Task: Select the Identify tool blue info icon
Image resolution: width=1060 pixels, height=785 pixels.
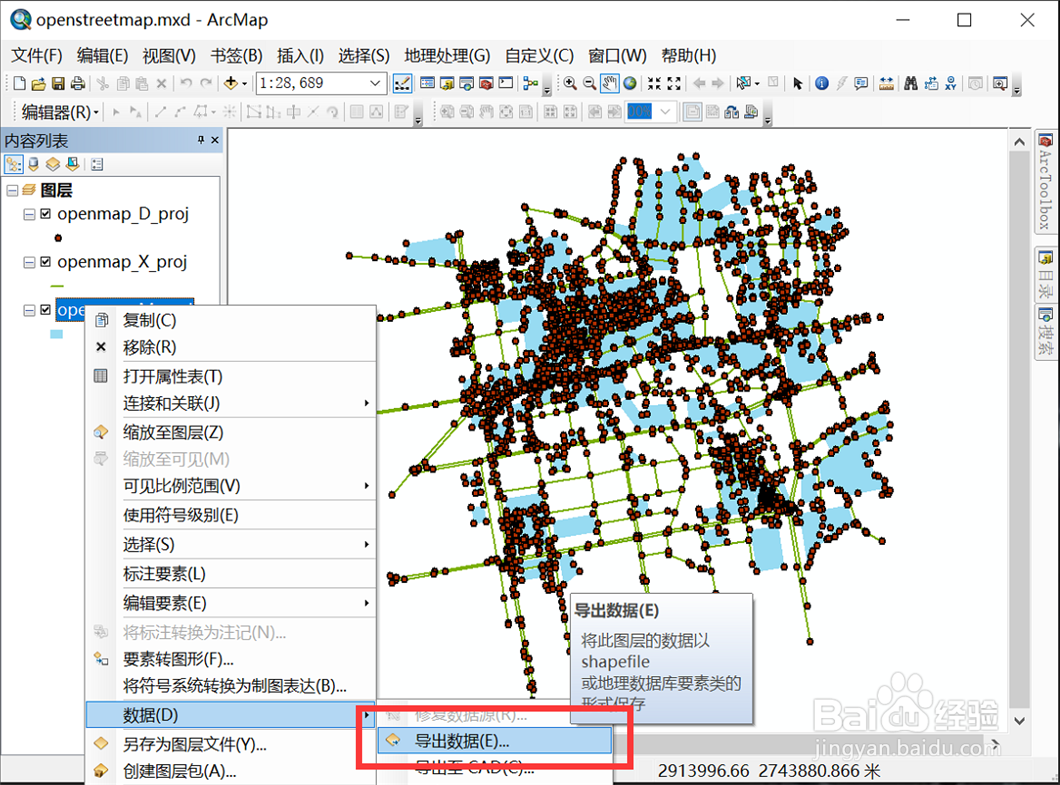Action: click(822, 83)
